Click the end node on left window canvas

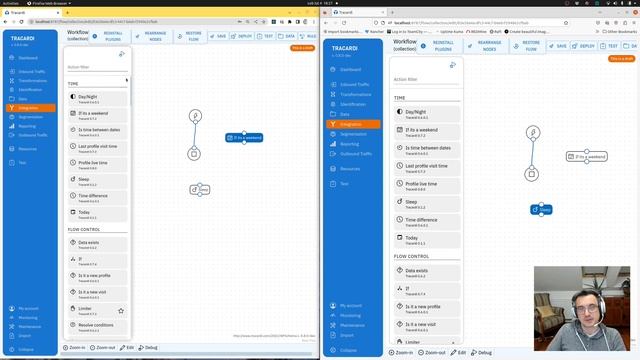click(194, 154)
